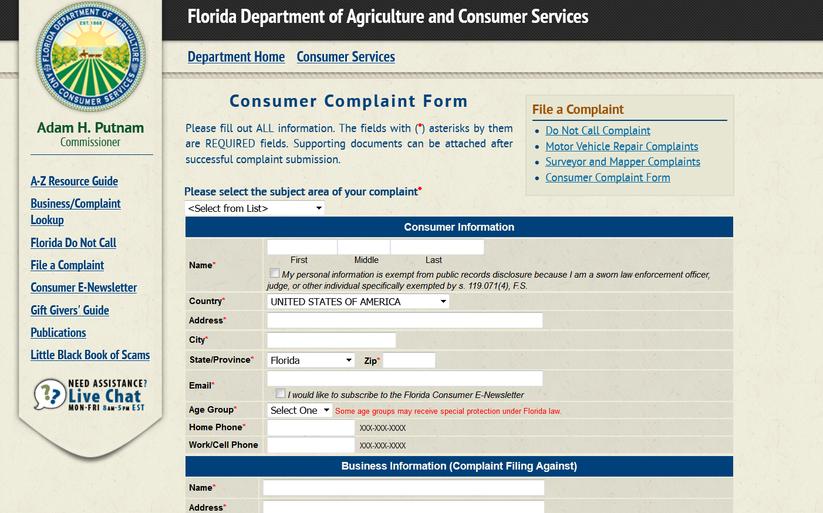Viewport: 823px width, 513px height.
Task: Open the A-Z Resource Guide sidebar link
Action: (x=74, y=181)
